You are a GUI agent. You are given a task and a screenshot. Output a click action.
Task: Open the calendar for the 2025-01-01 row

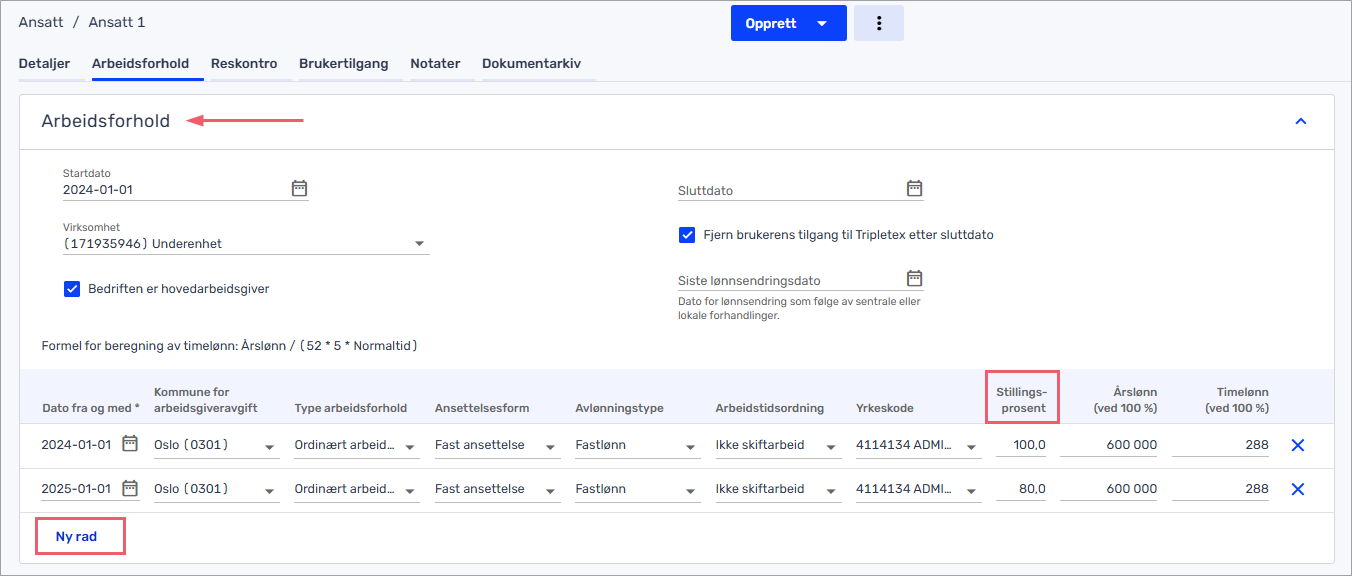[x=130, y=488]
